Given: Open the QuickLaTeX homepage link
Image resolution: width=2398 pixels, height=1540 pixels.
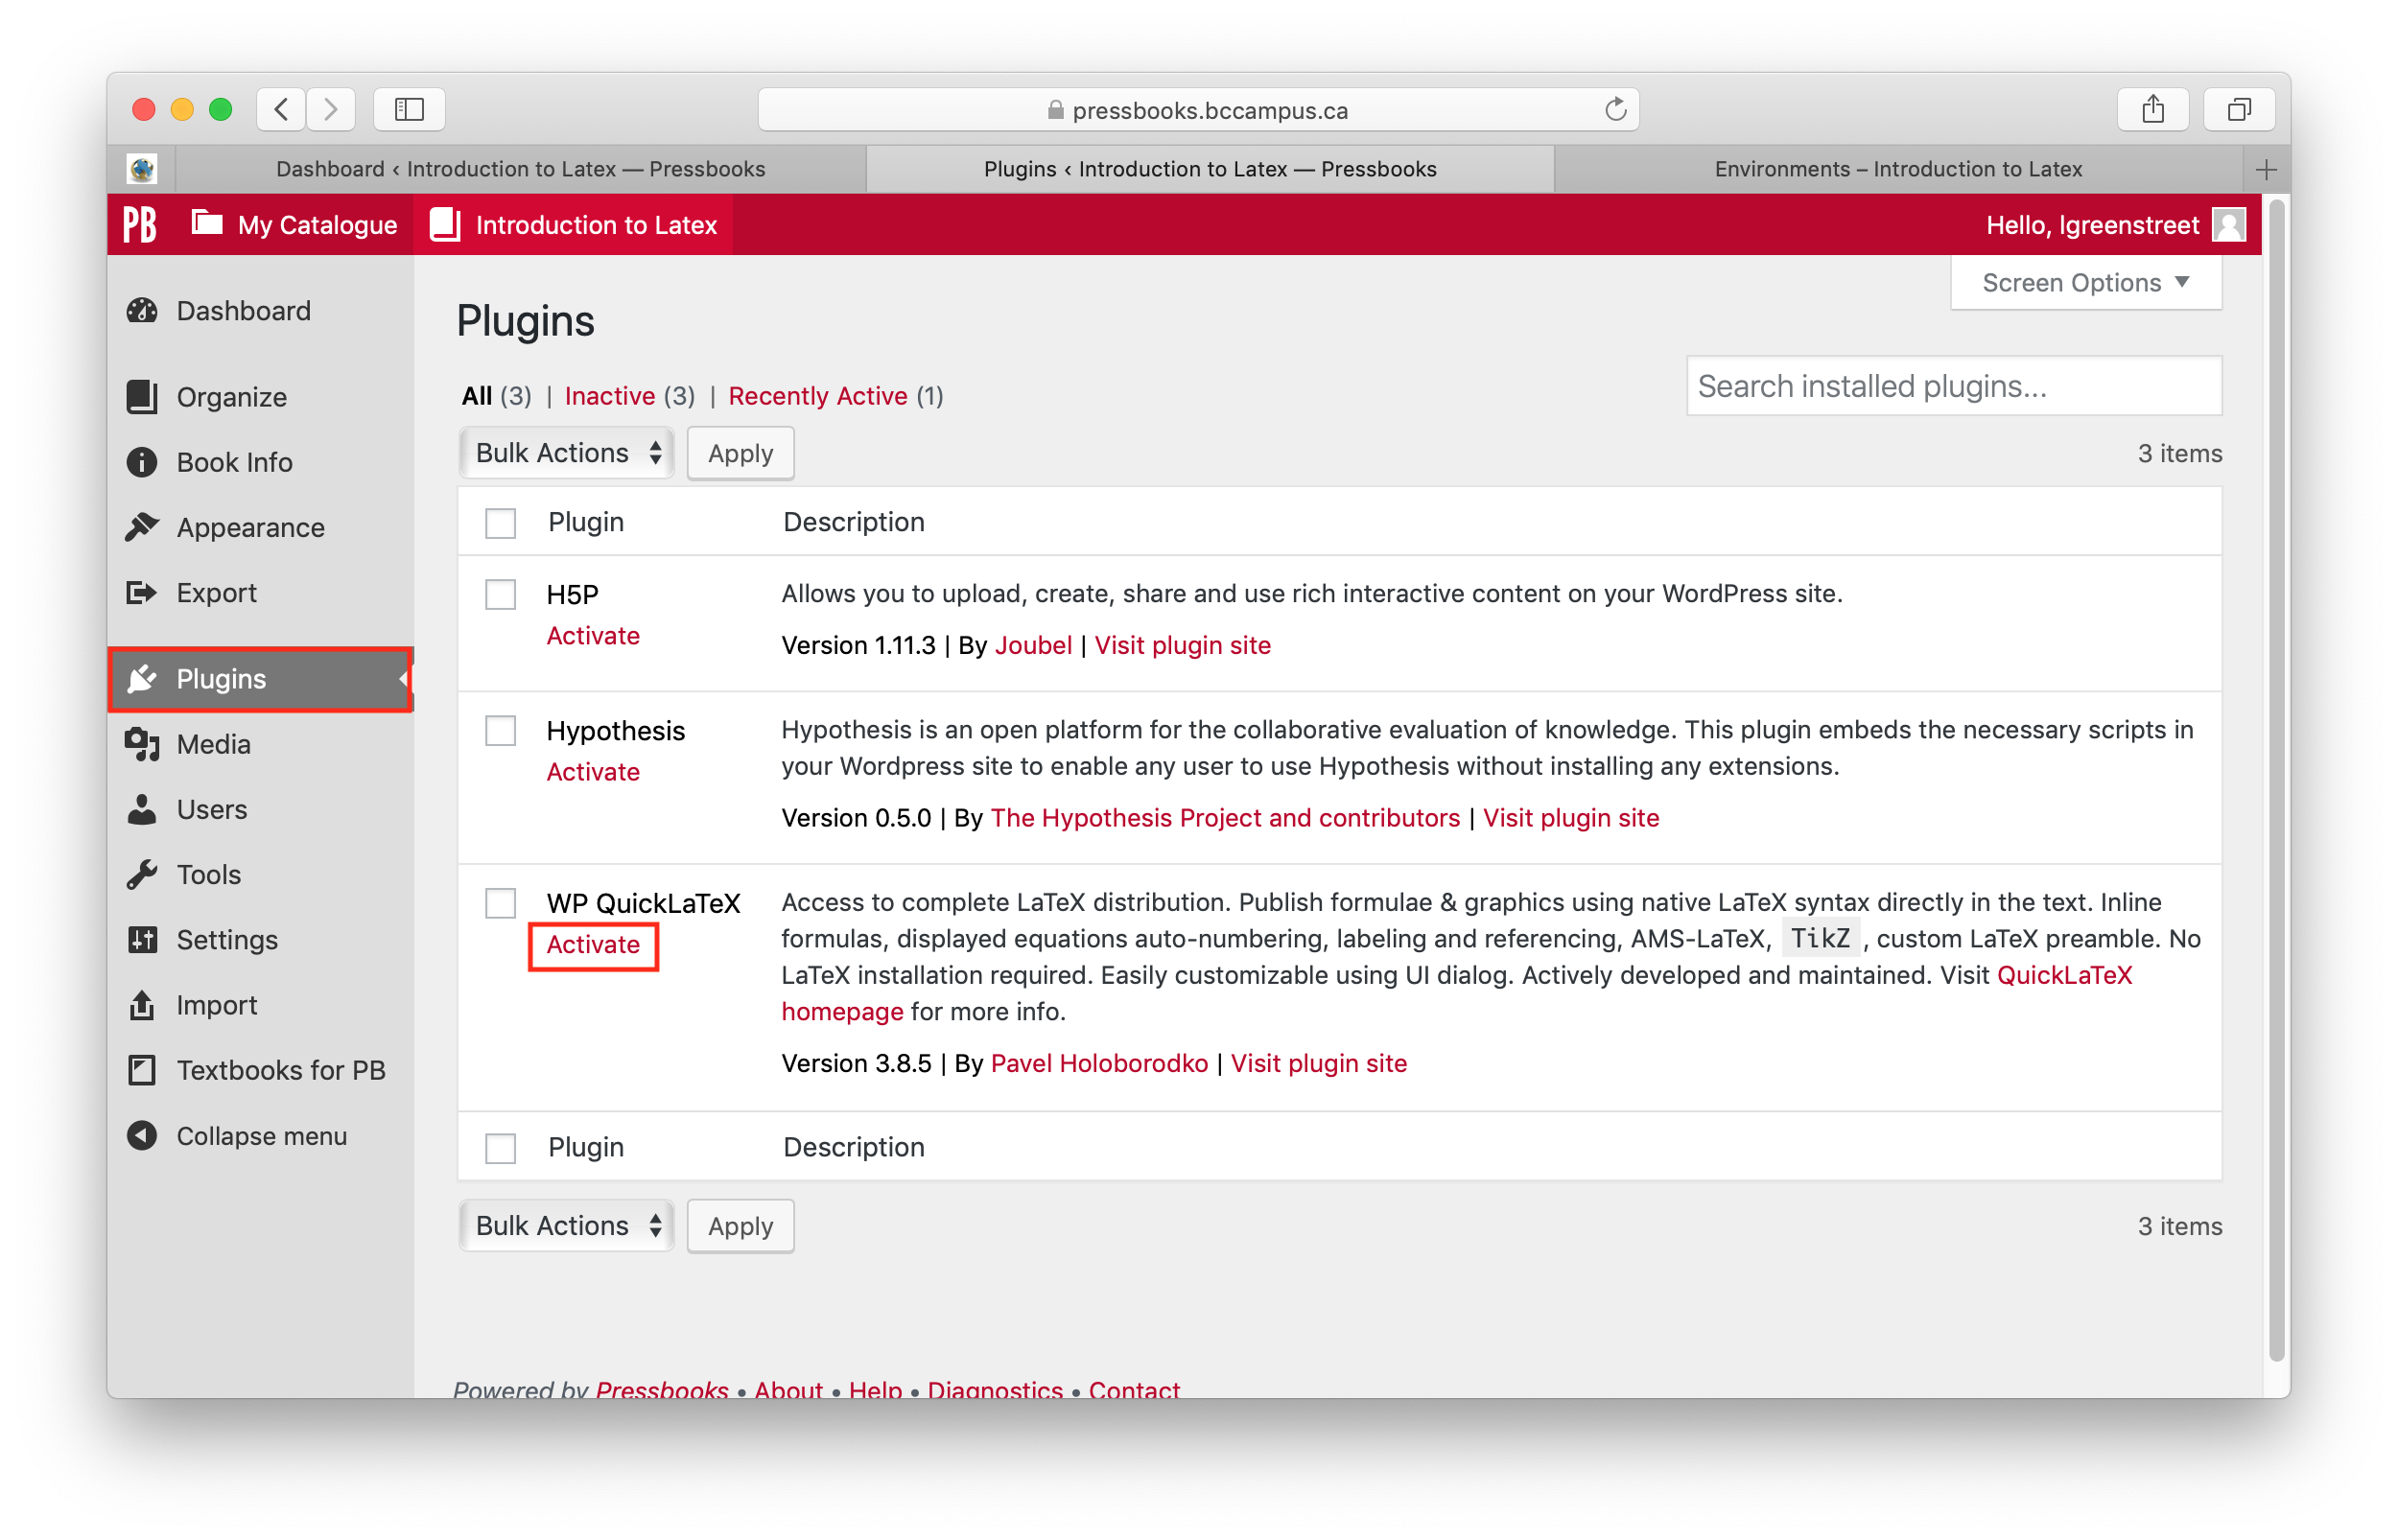Looking at the screenshot, I should tap(2064, 975).
